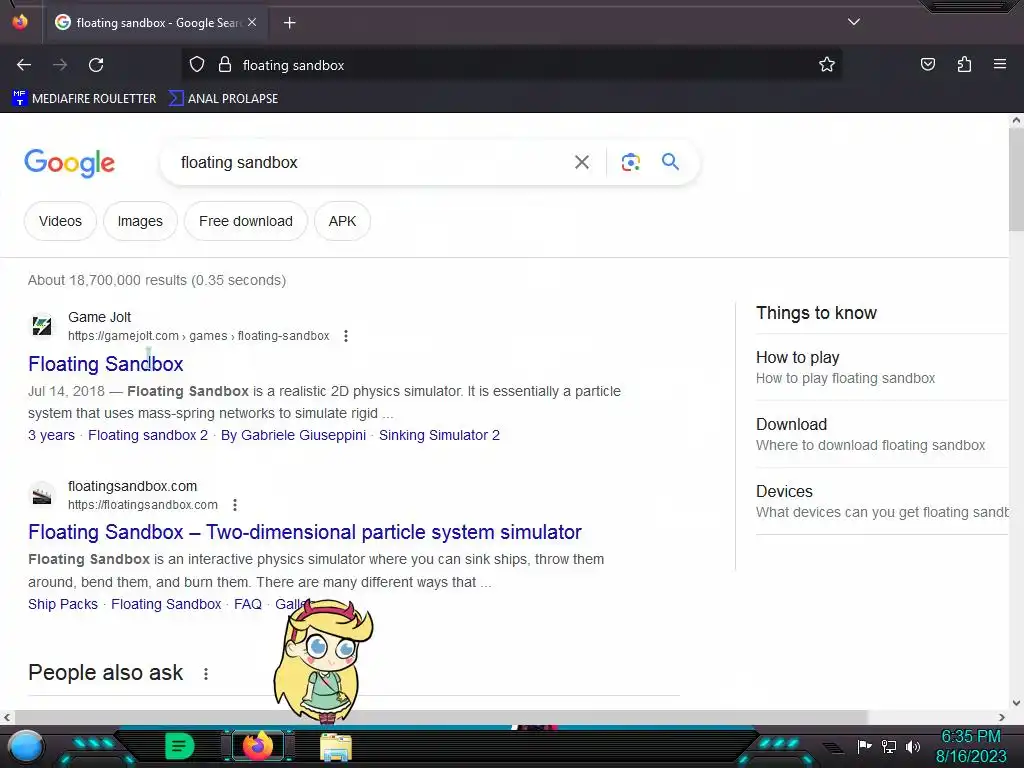1024x768 pixels.
Task: Open Firefox View icon
Action: [x=20, y=22]
